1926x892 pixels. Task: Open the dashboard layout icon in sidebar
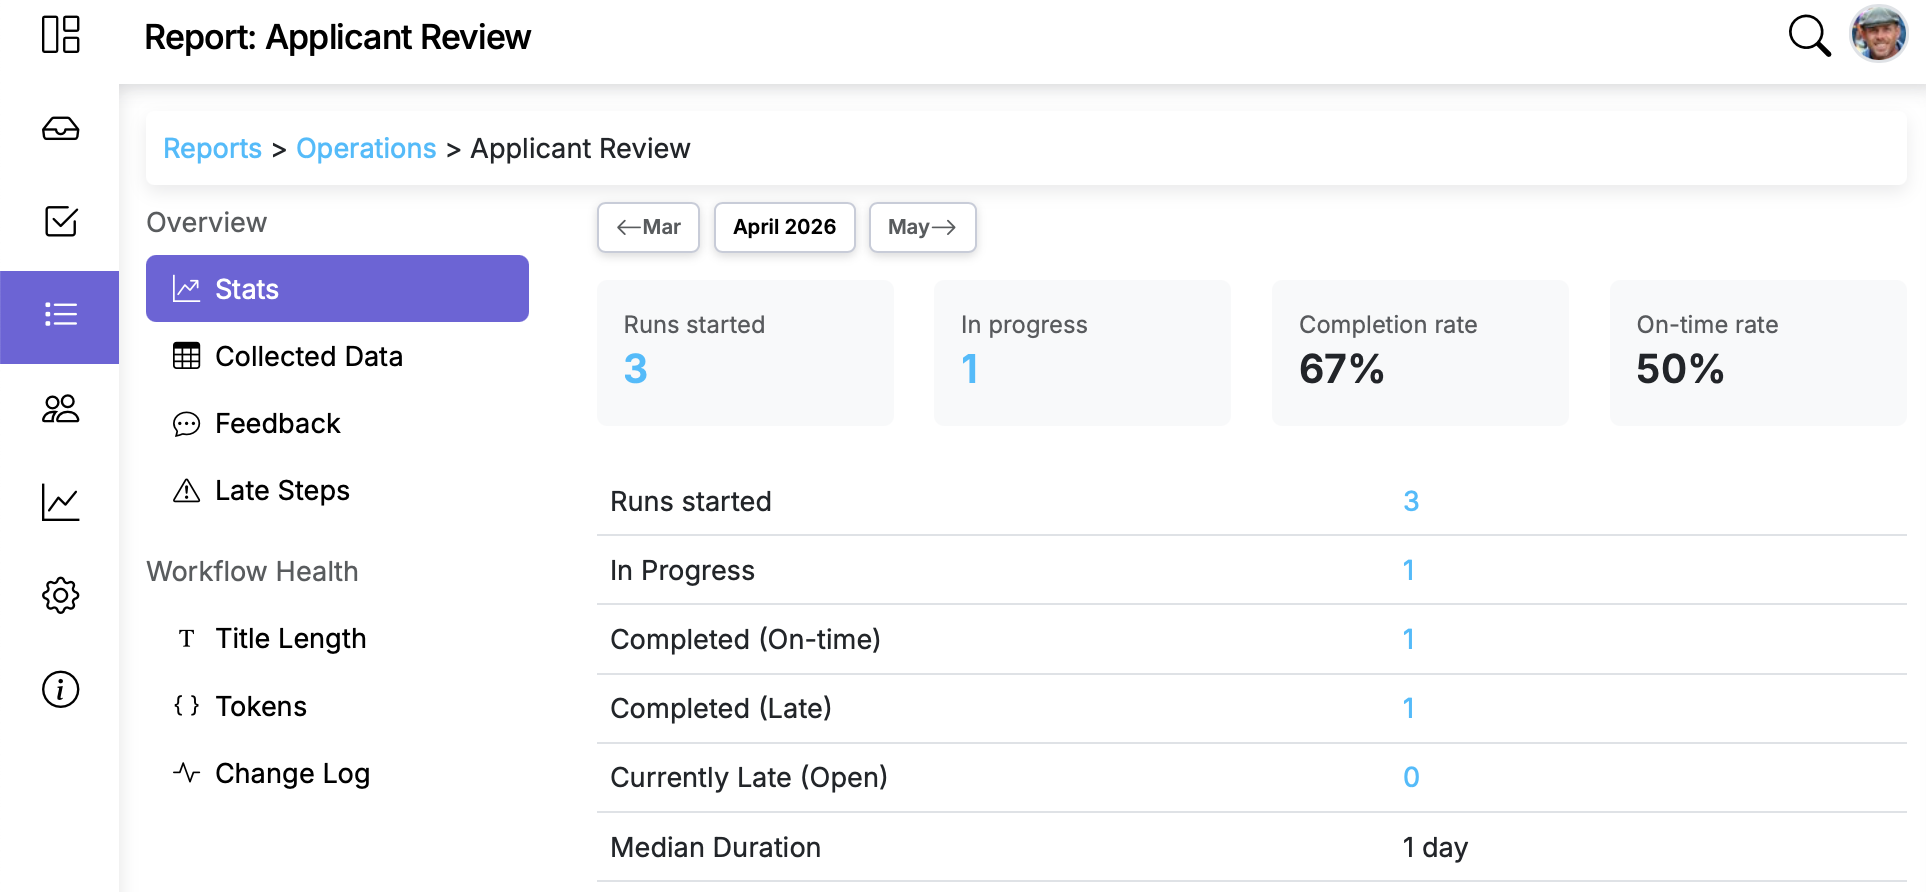coord(60,35)
